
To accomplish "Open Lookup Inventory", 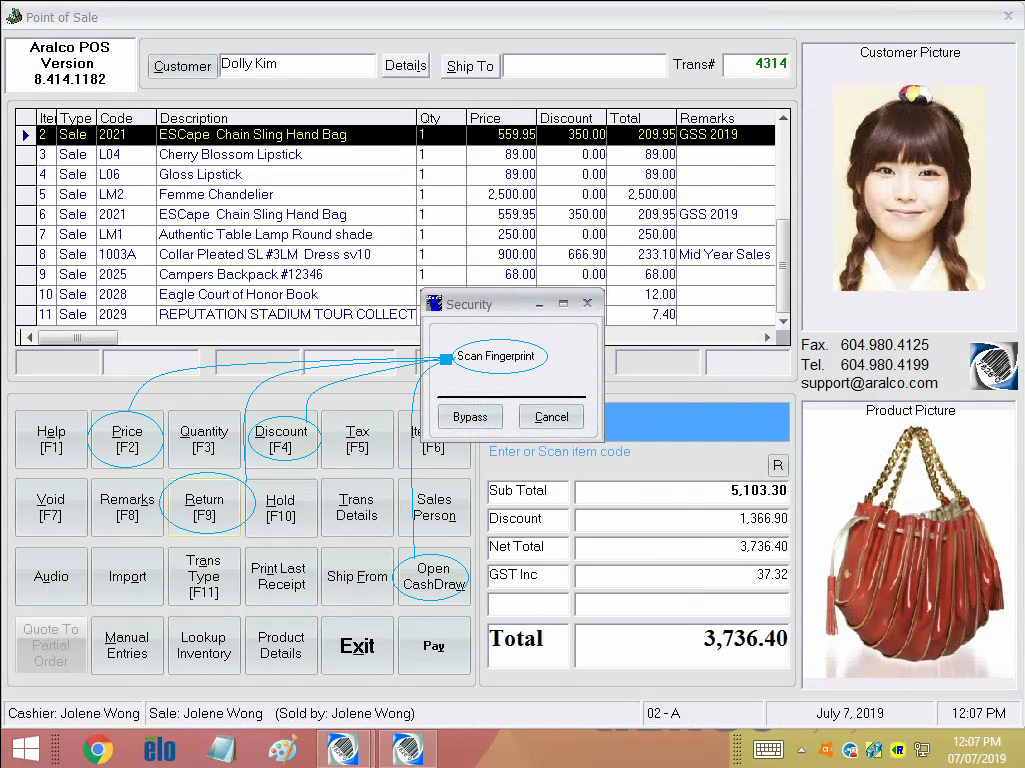I will [204, 645].
